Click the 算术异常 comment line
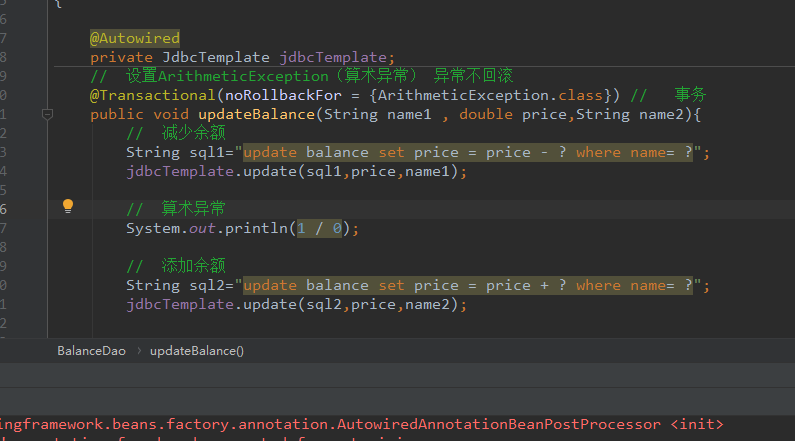This screenshot has width=795, height=441. pyautogui.click(x=175, y=209)
